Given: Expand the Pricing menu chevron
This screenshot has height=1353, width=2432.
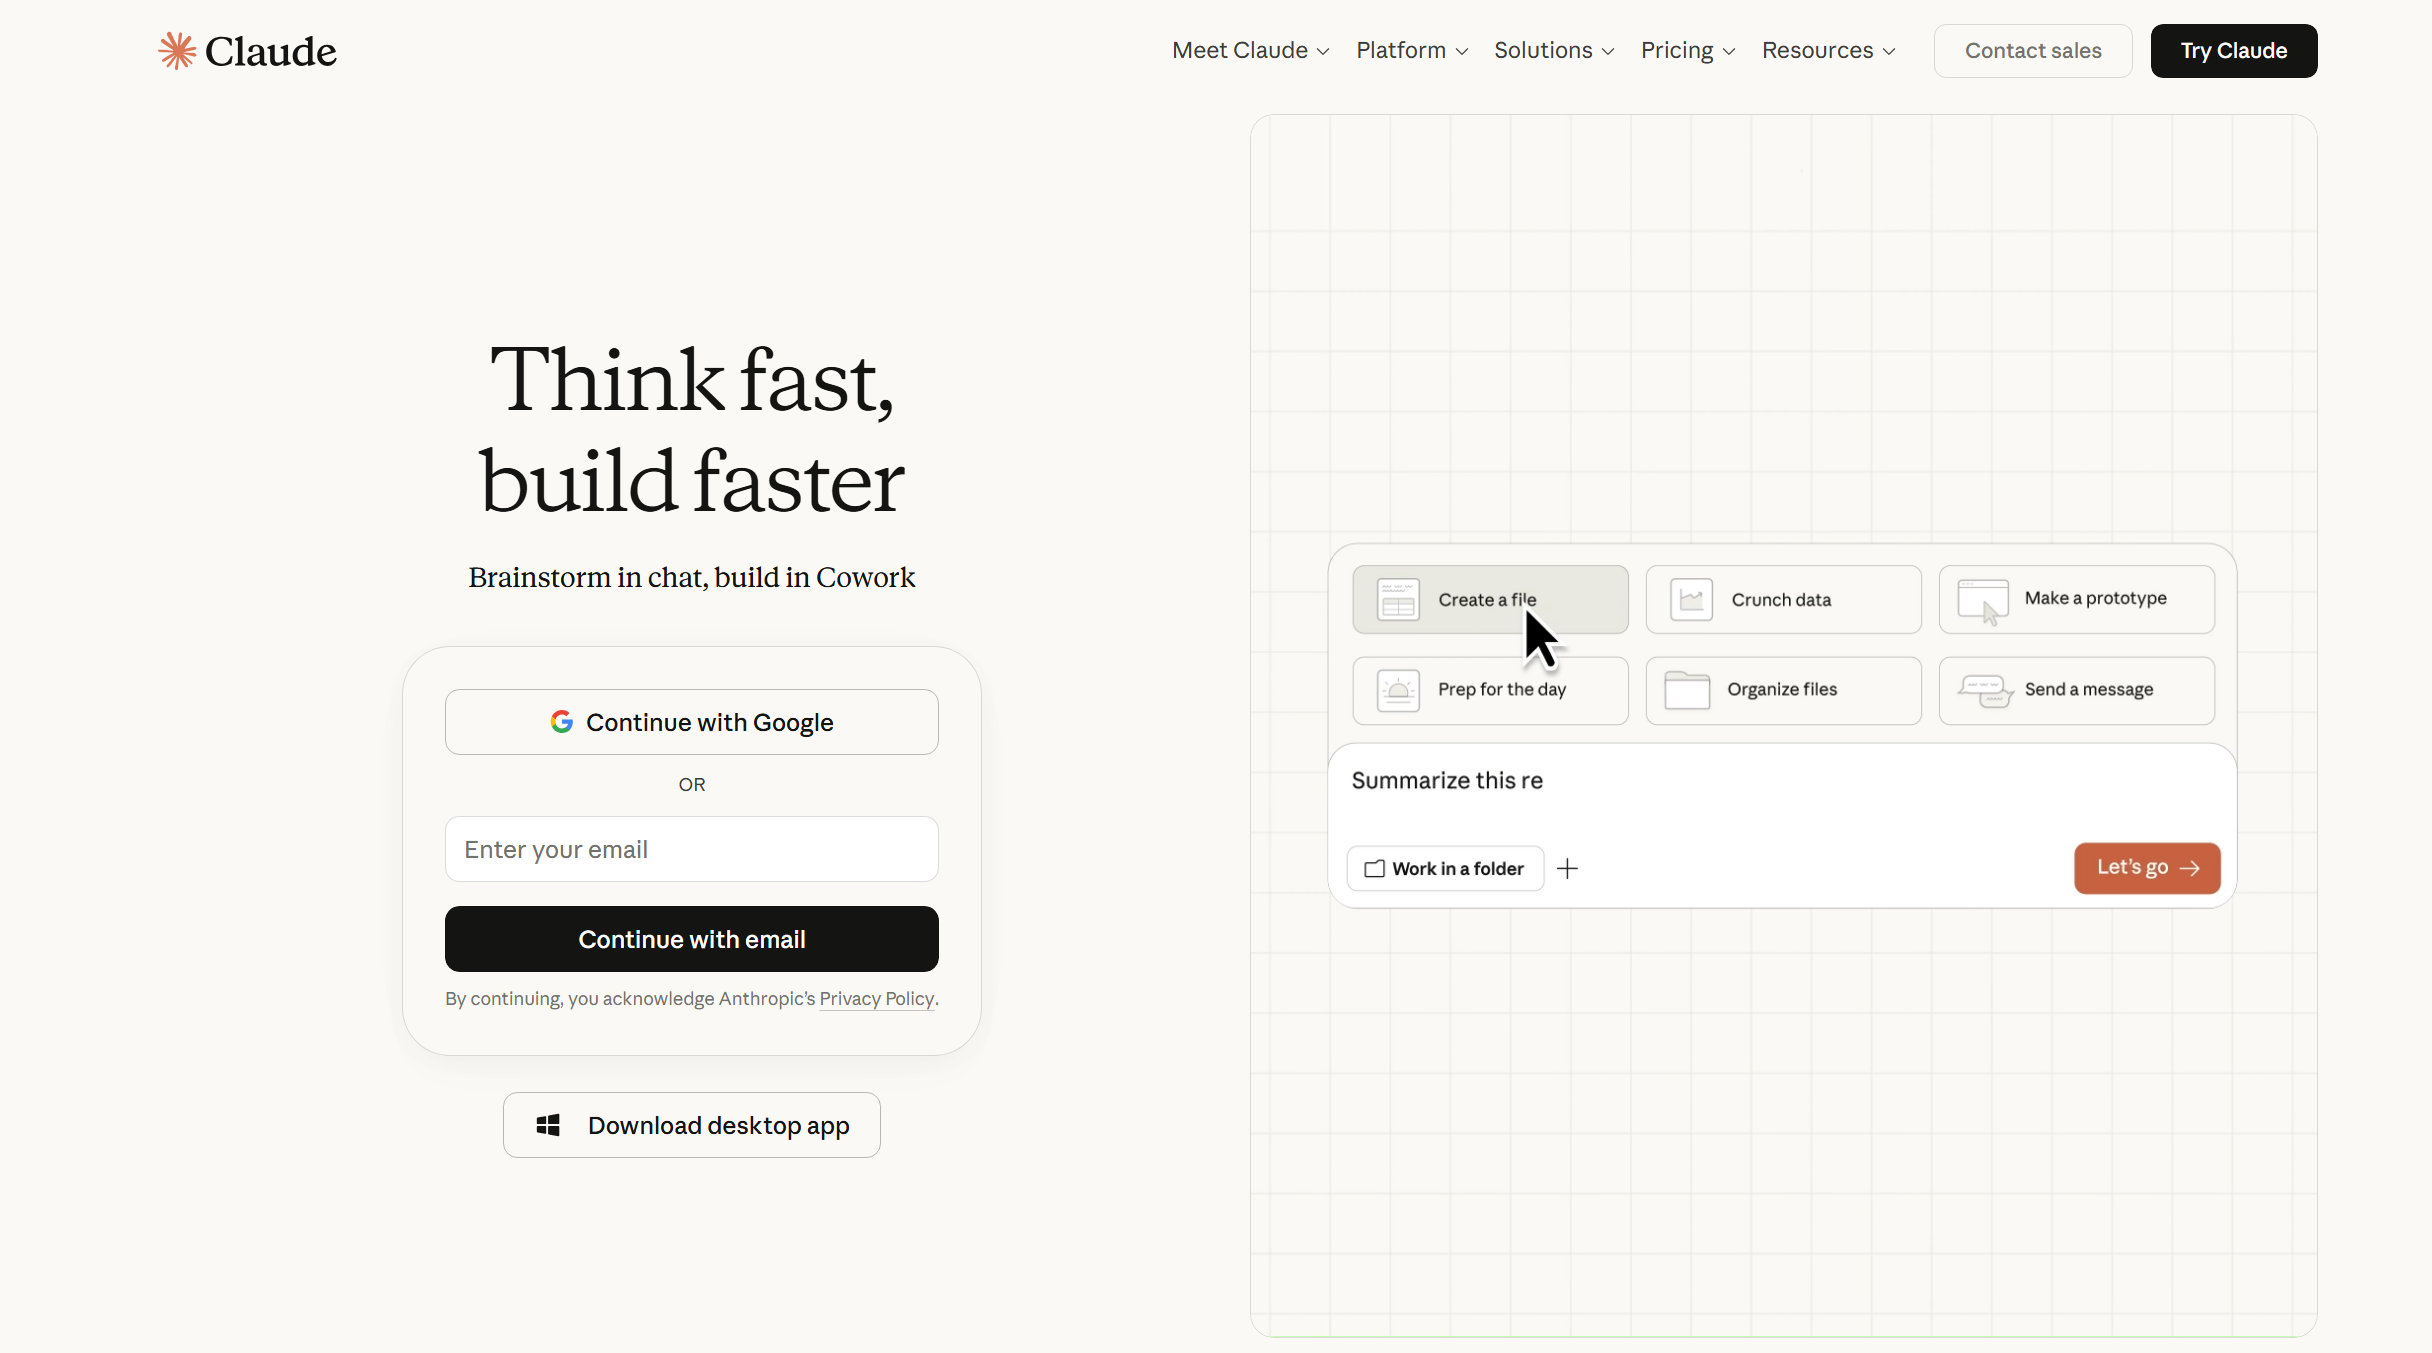Looking at the screenshot, I should coord(1729,51).
